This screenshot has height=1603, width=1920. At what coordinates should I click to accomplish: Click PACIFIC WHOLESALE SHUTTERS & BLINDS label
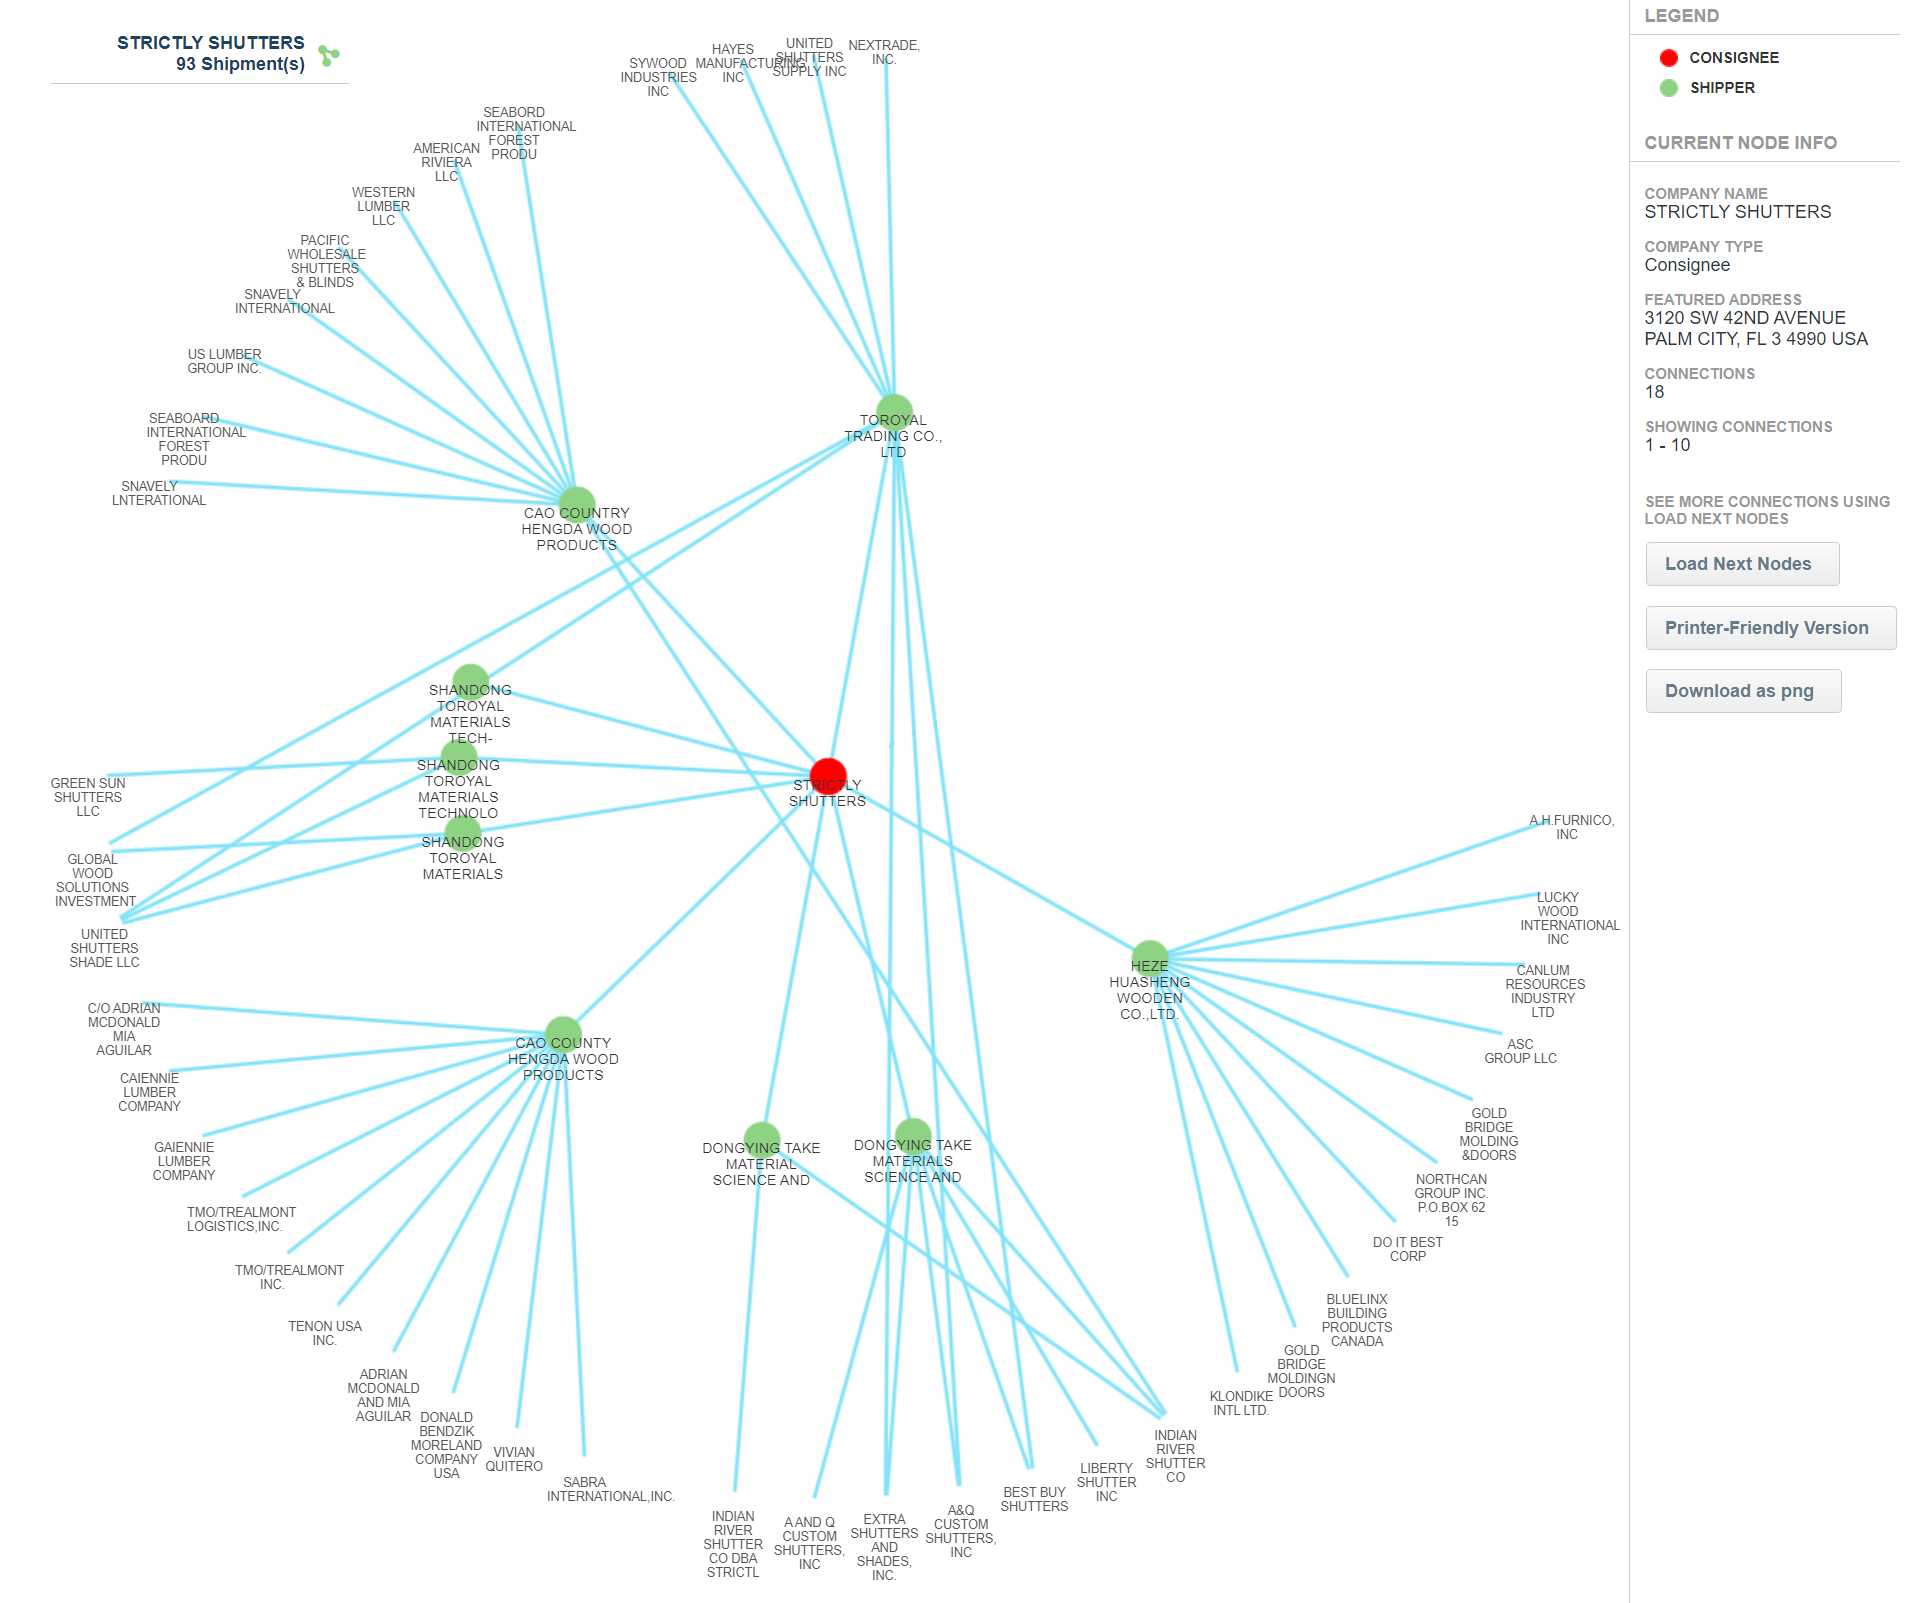click(x=326, y=261)
